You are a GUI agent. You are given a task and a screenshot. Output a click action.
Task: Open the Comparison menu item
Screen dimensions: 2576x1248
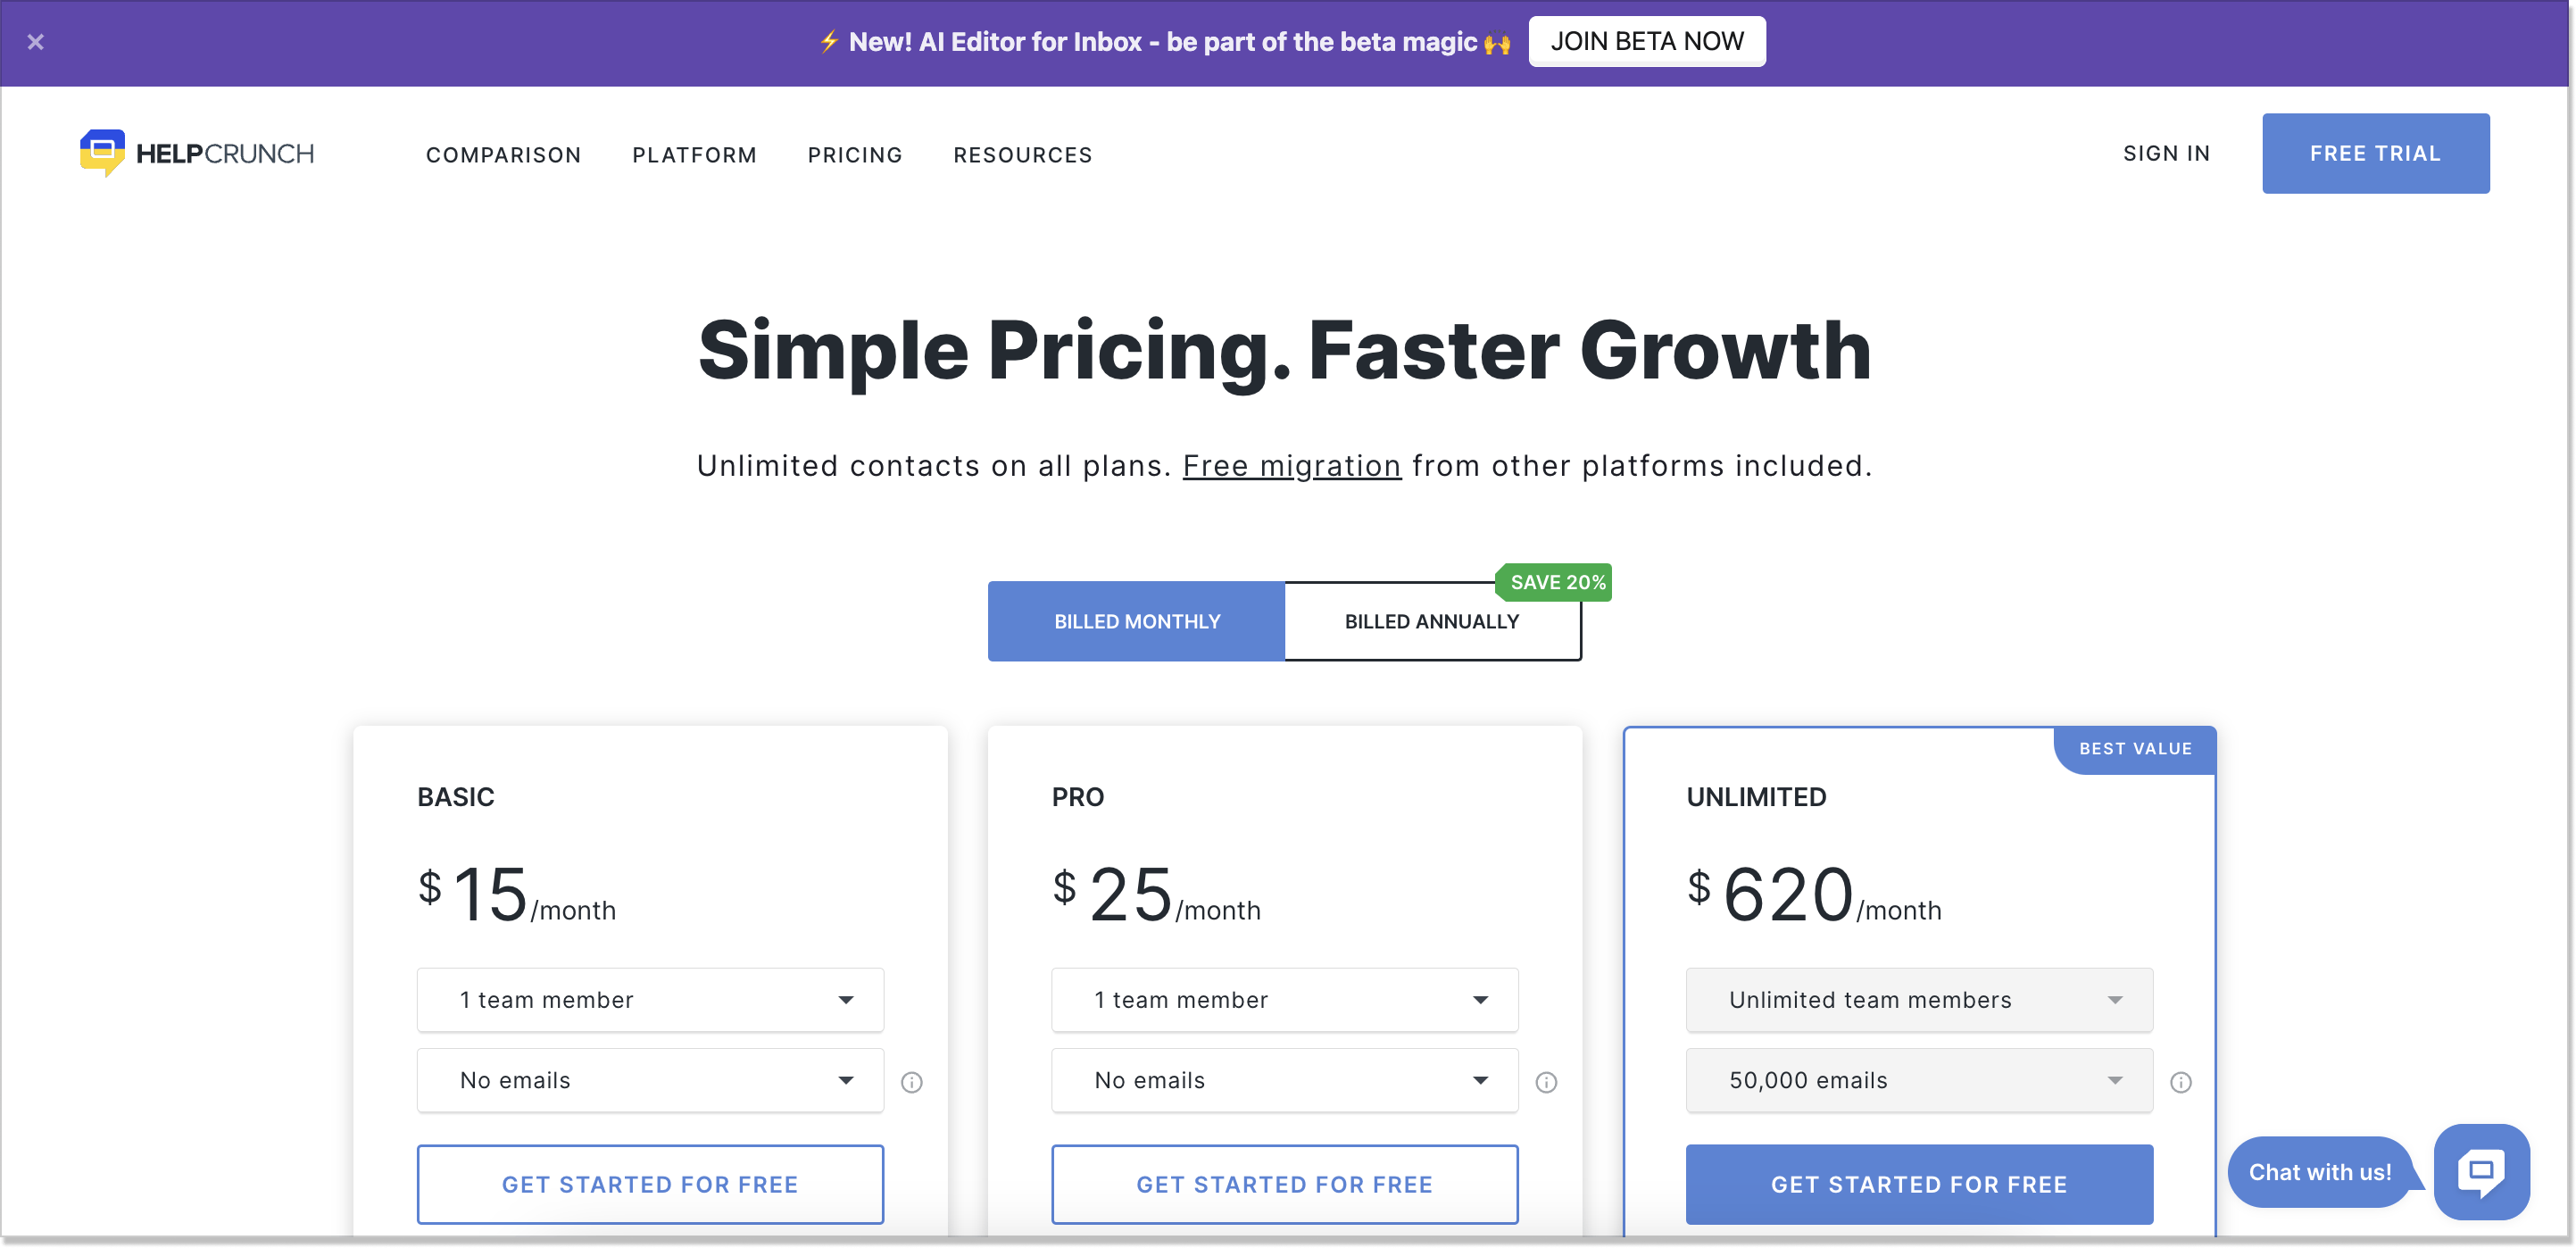(503, 155)
